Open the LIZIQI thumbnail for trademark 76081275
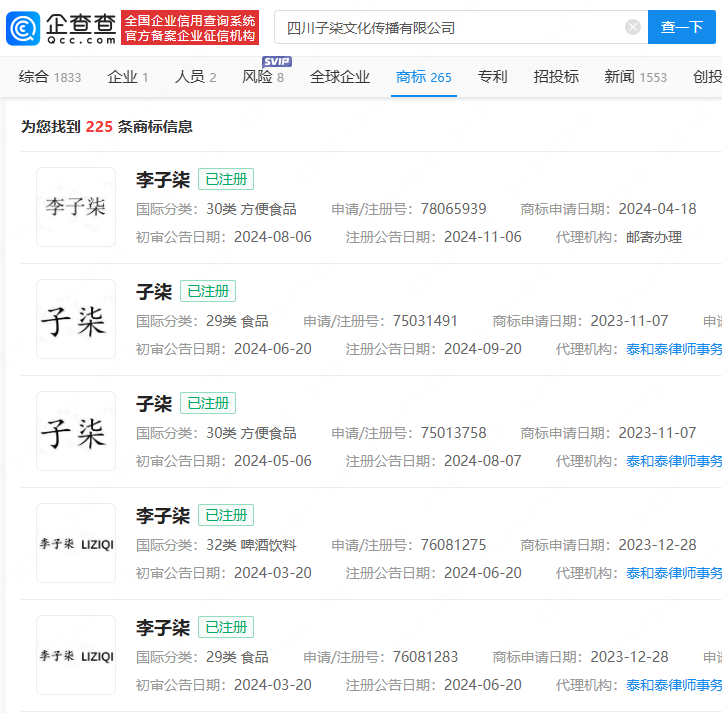The width and height of the screenshot is (722, 713). [x=76, y=543]
